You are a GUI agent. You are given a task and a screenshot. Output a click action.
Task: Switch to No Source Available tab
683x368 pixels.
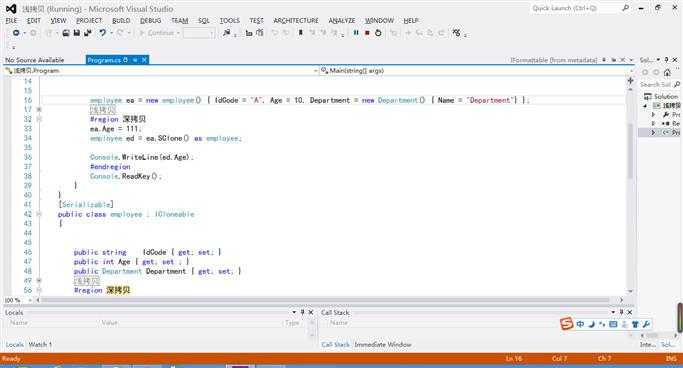coord(35,60)
